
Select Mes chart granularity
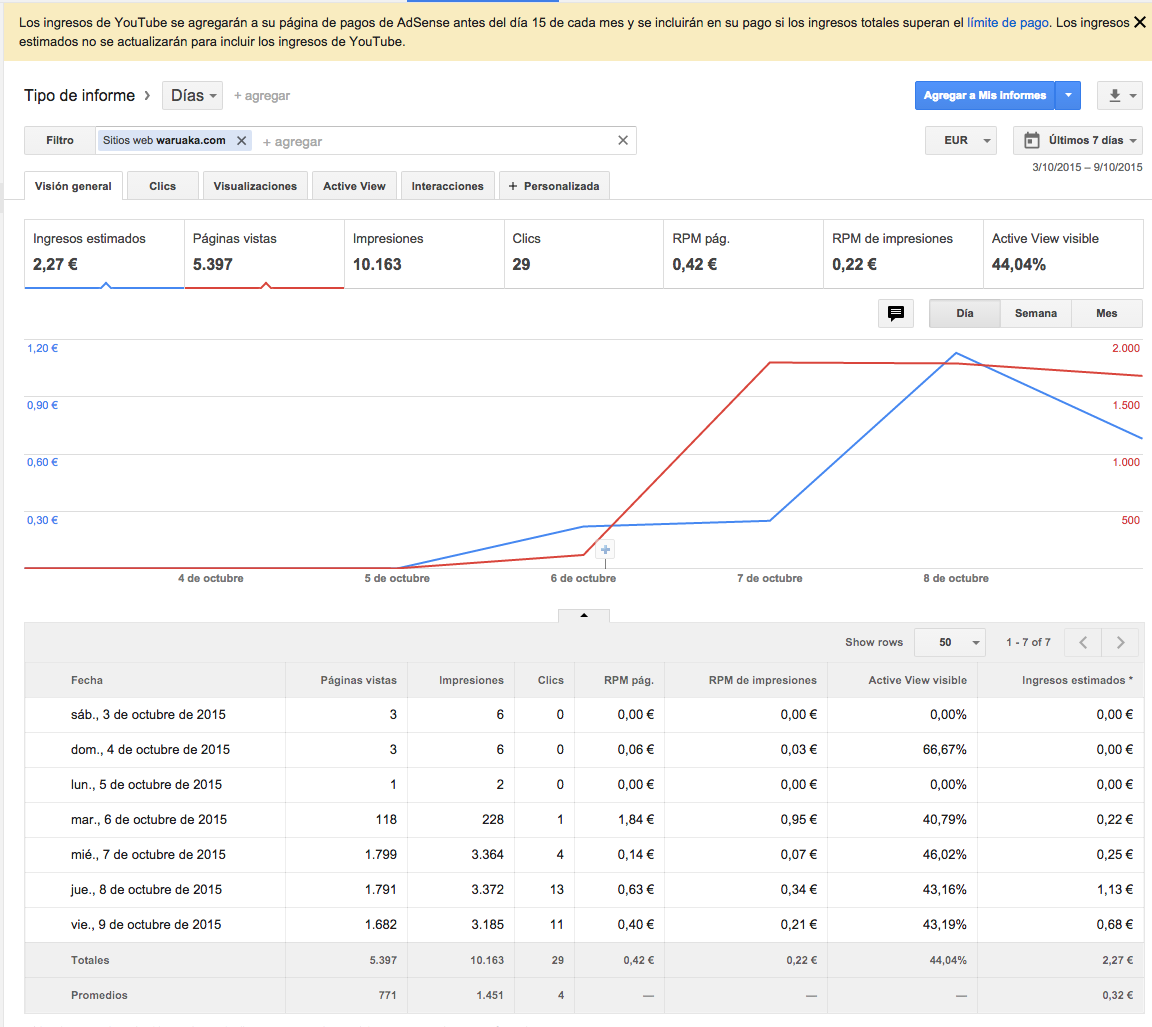coord(1106,314)
